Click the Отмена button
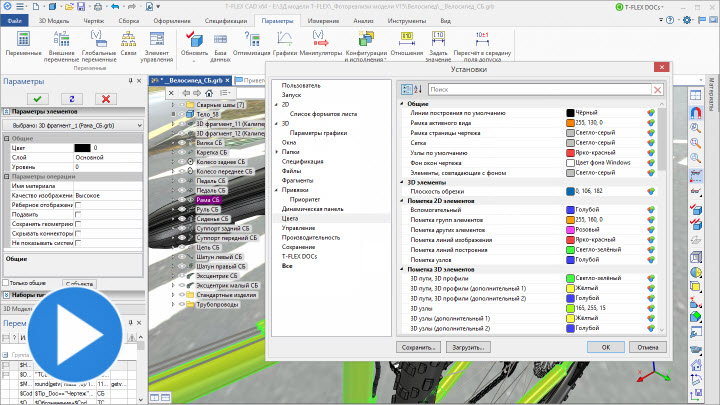 click(647, 347)
